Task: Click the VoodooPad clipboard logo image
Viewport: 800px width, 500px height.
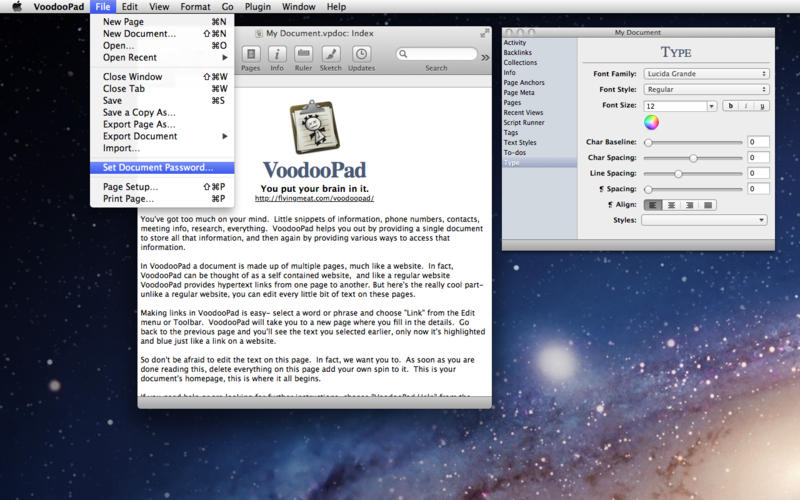Action: click(314, 127)
